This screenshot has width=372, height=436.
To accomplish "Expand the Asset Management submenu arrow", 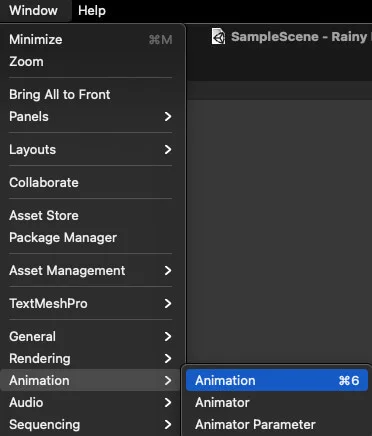I will (x=168, y=271).
